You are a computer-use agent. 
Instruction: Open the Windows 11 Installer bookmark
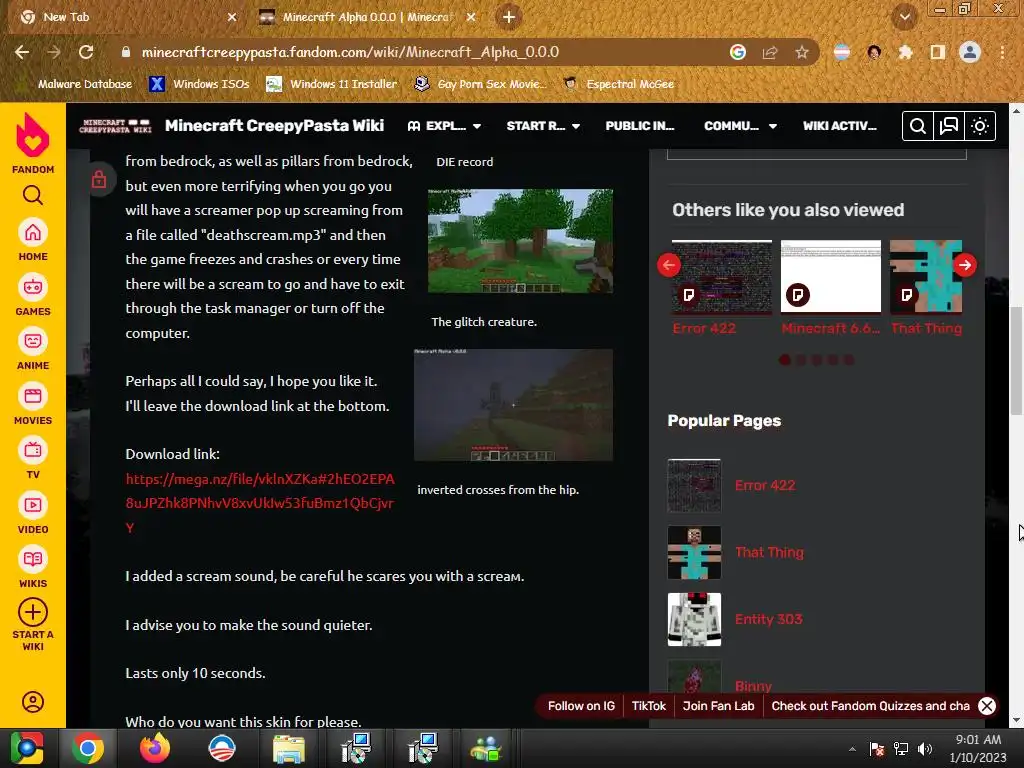(332, 84)
